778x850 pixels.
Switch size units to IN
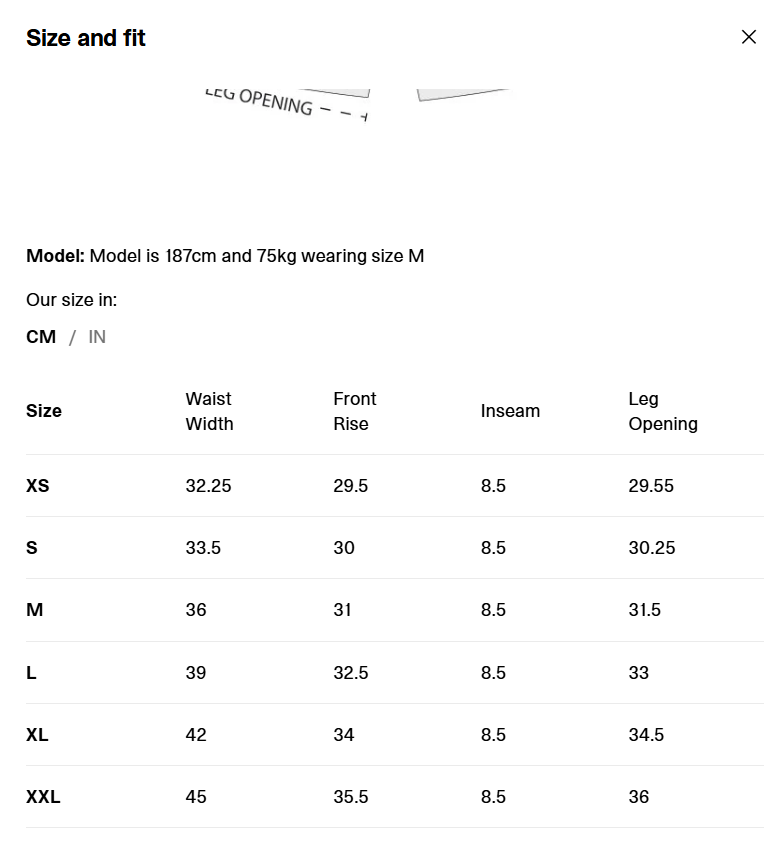(97, 337)
